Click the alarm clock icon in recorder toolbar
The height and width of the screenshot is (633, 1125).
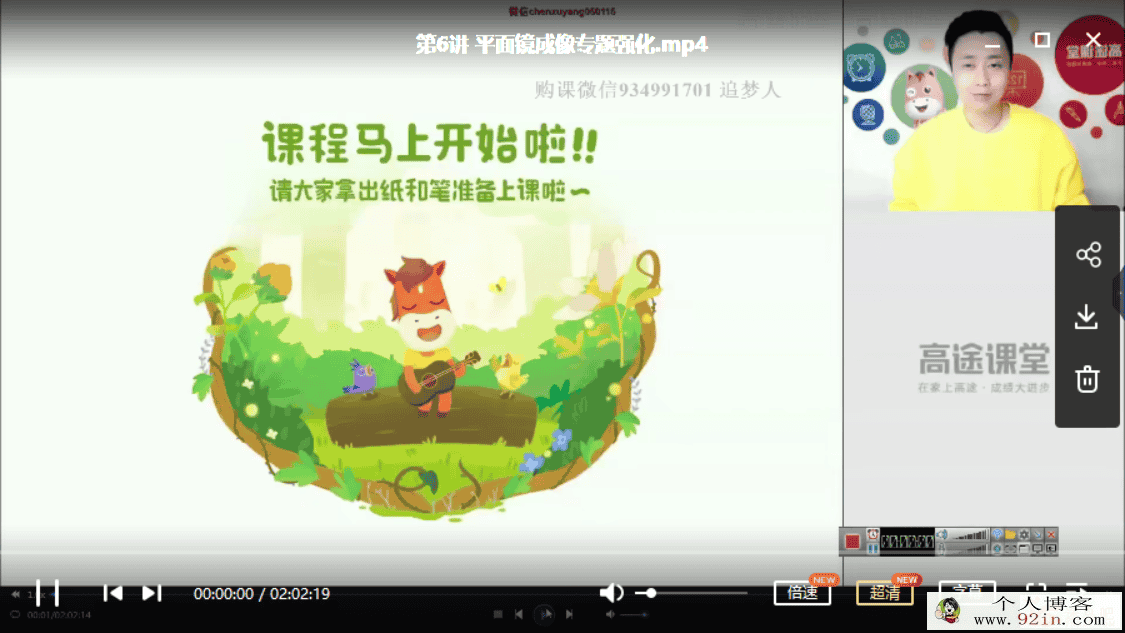(x=872, y=535)
